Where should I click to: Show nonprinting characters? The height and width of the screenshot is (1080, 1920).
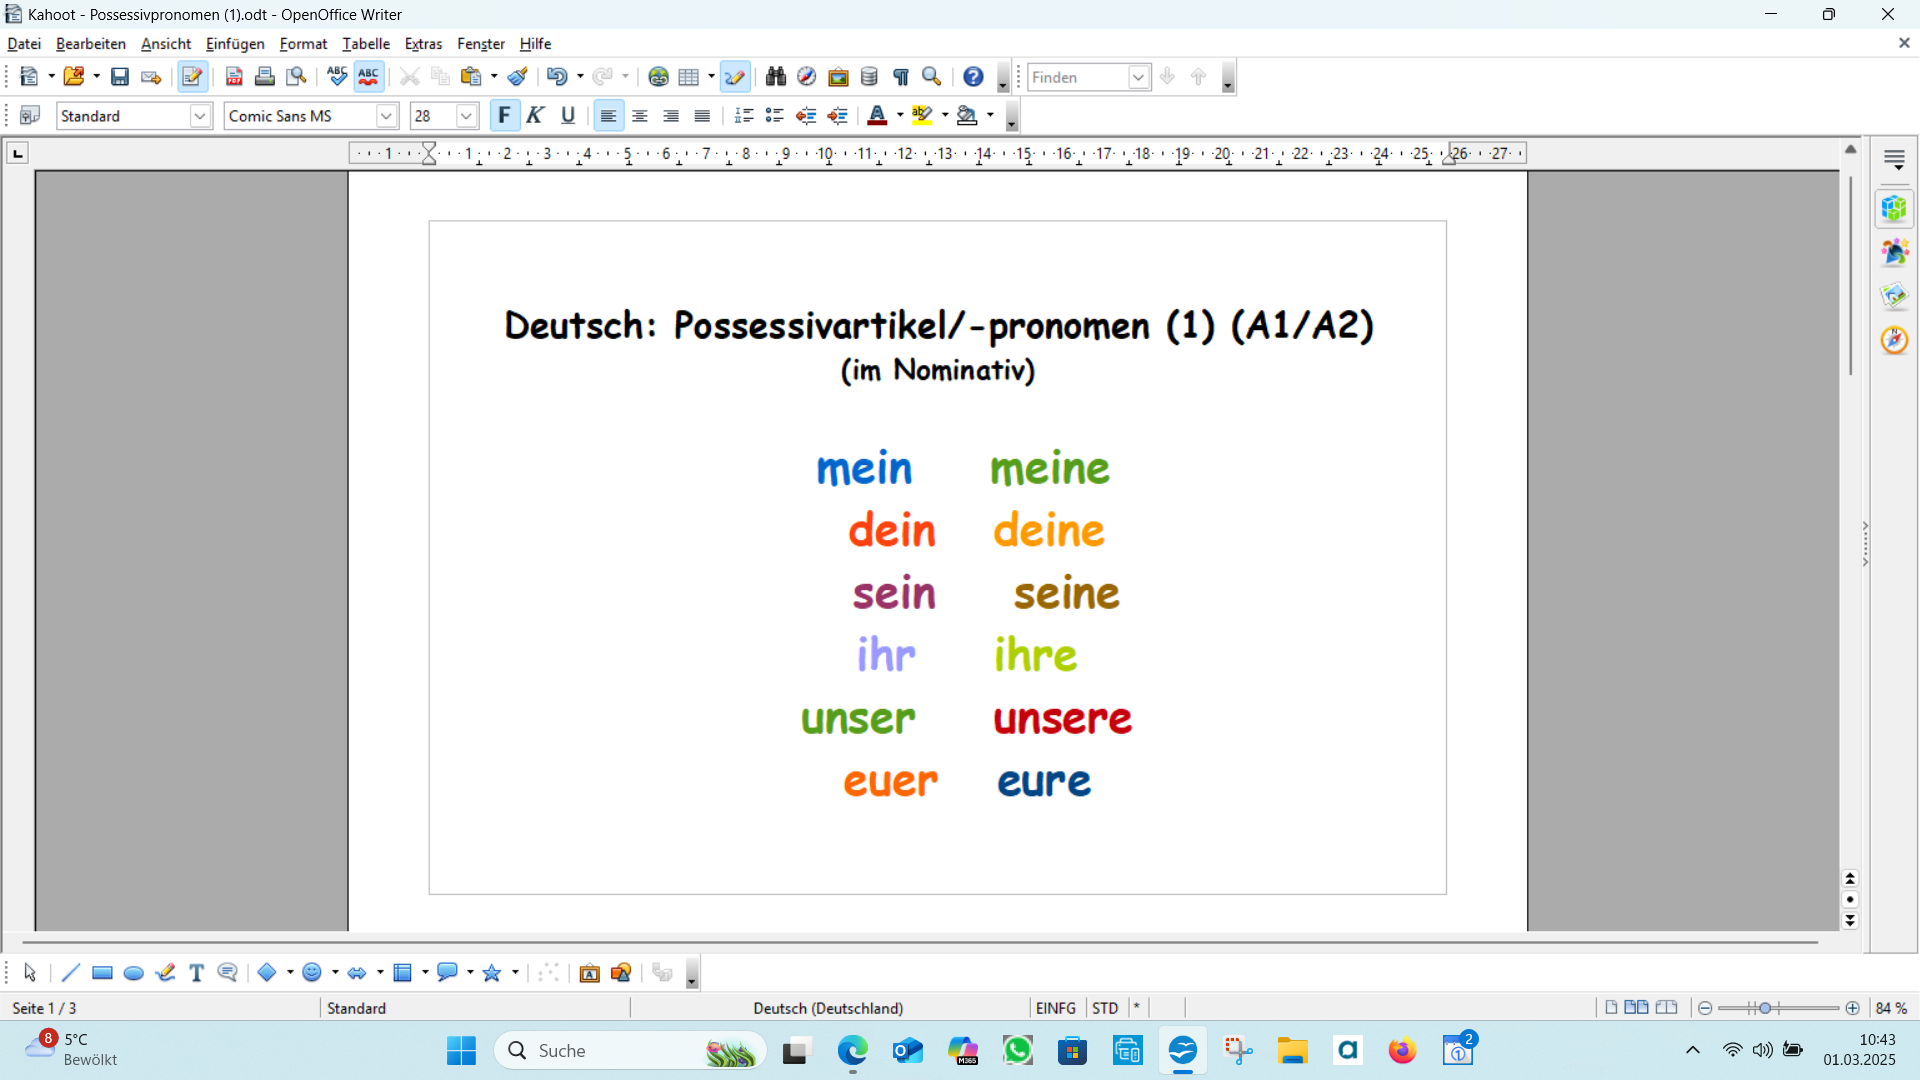(x=899, y=76)
